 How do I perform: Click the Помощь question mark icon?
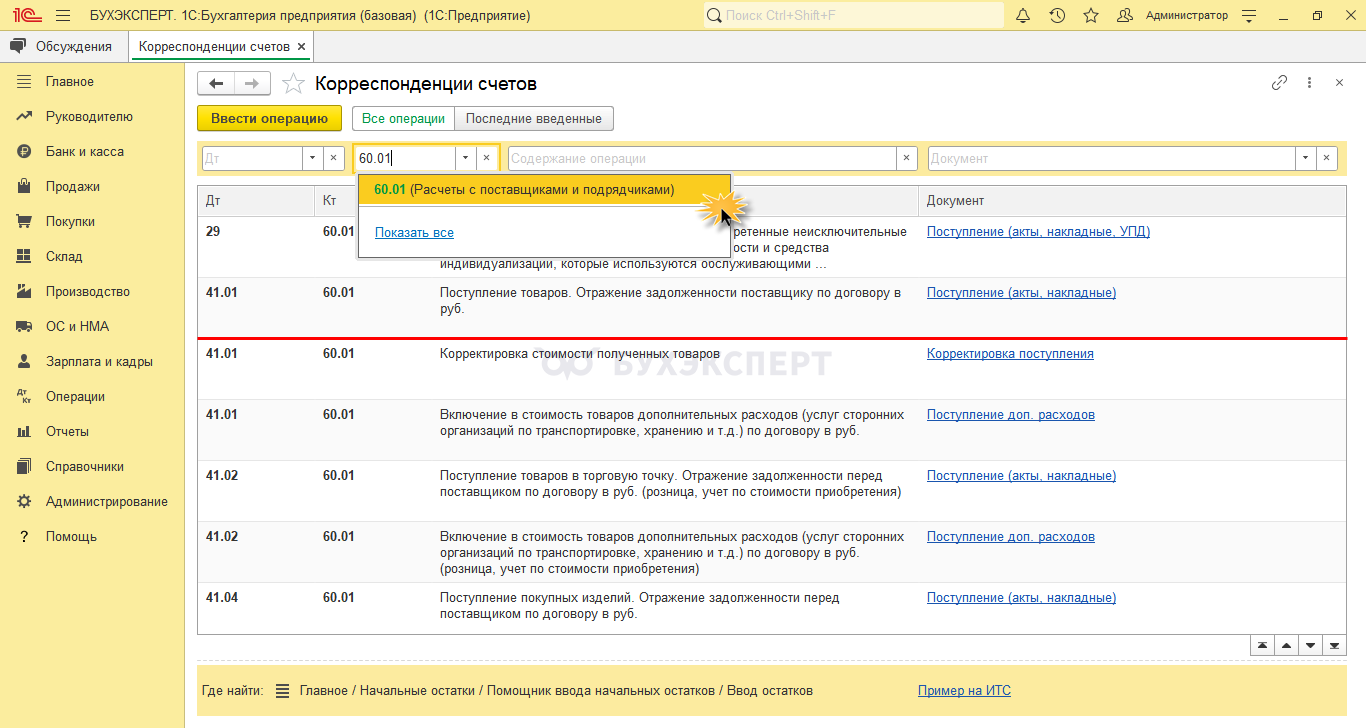point(24,537)
